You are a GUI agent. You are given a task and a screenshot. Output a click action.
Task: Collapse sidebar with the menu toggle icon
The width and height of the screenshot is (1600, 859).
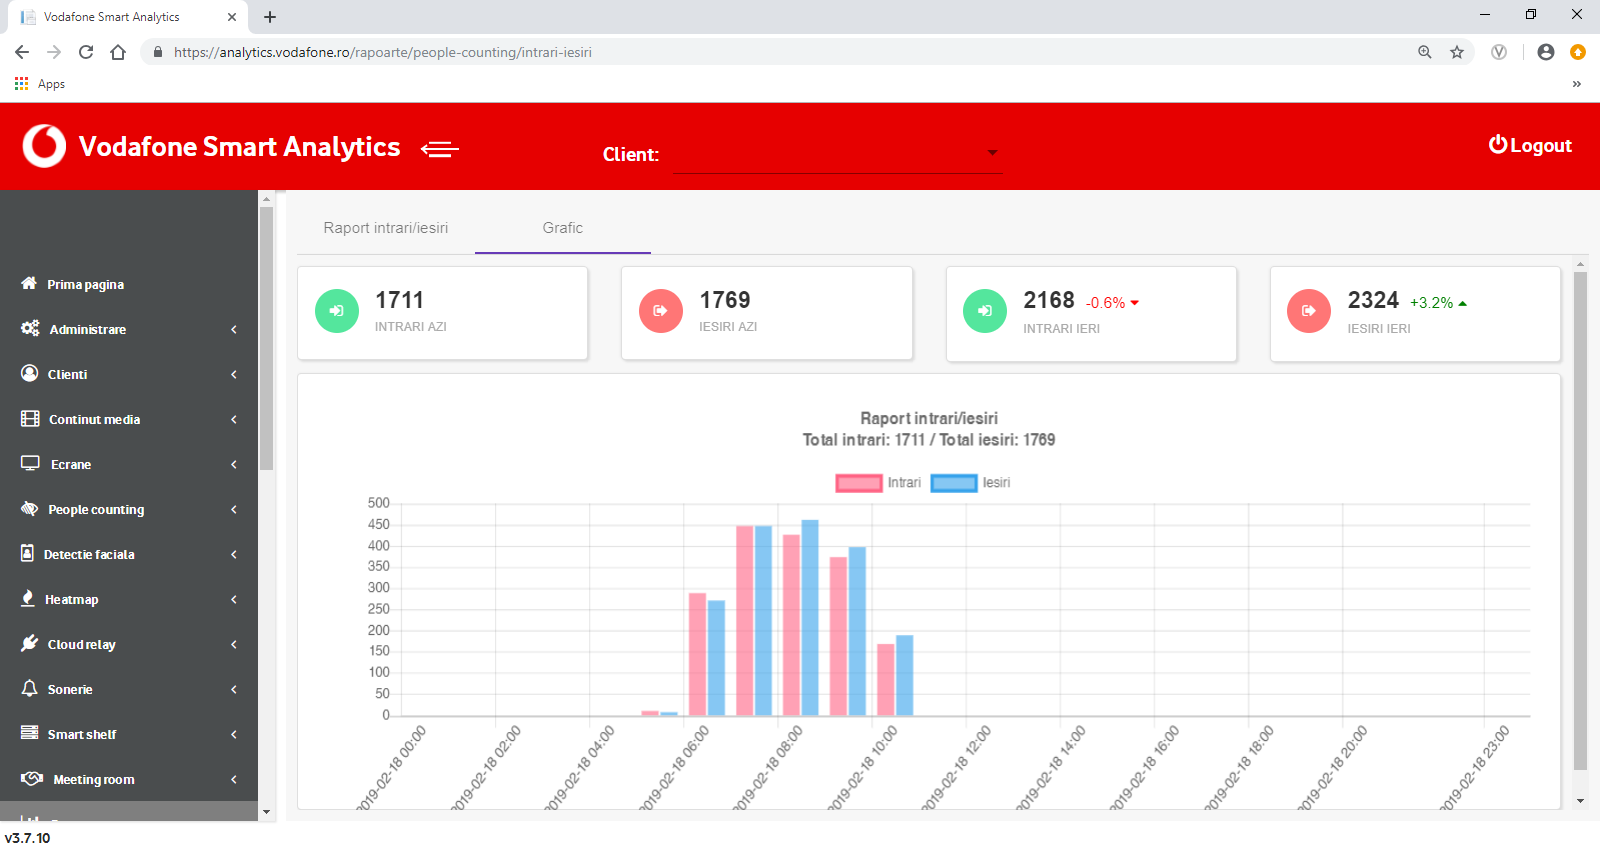[440, 149]
